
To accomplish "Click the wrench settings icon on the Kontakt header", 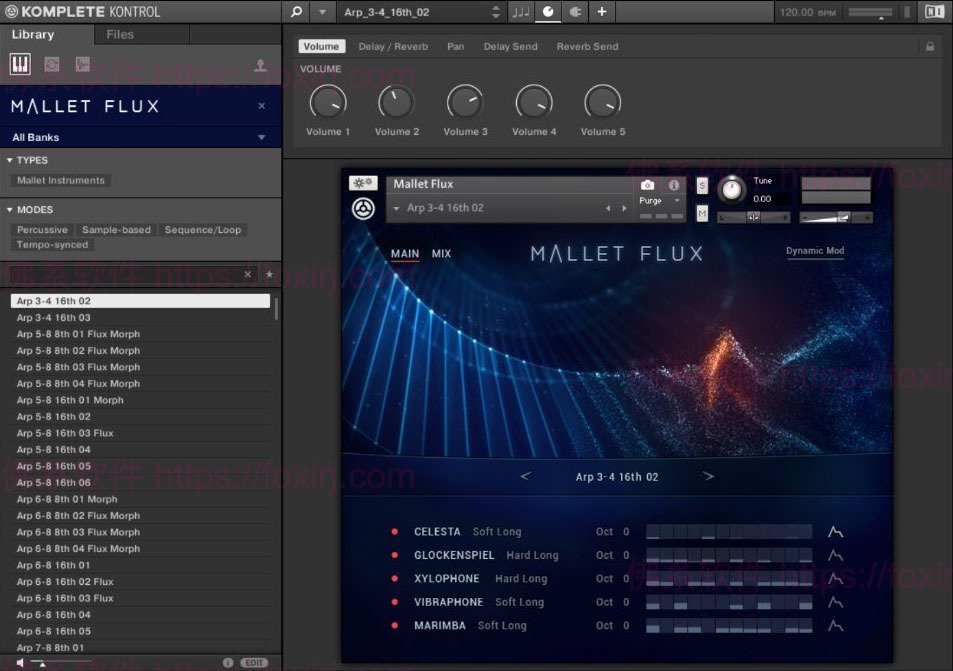I will point(361,182).
